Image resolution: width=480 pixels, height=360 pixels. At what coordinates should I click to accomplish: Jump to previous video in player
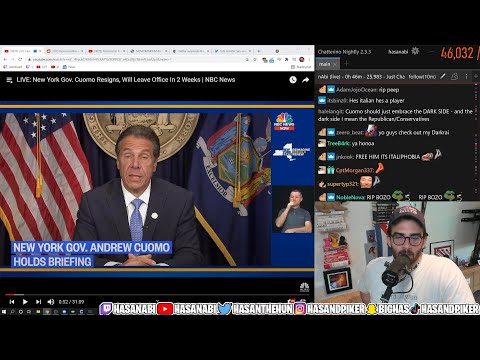point(12,302)
